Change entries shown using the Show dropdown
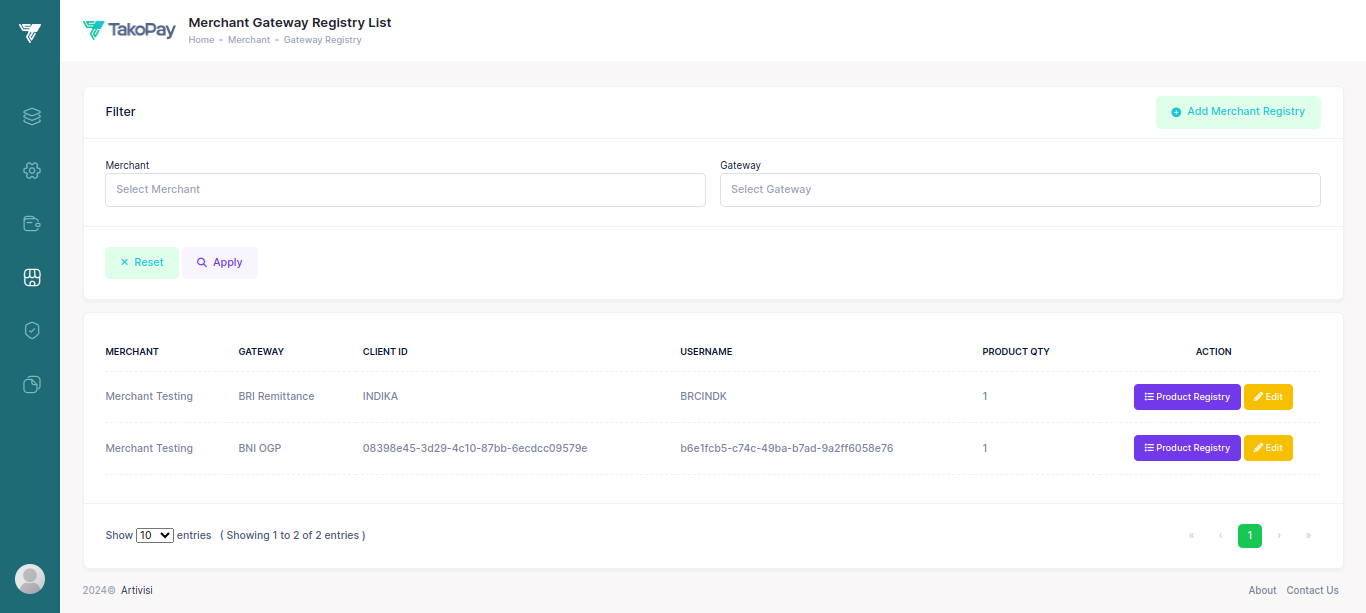Viewport: 1366px width, 613px height. point(154,535)
